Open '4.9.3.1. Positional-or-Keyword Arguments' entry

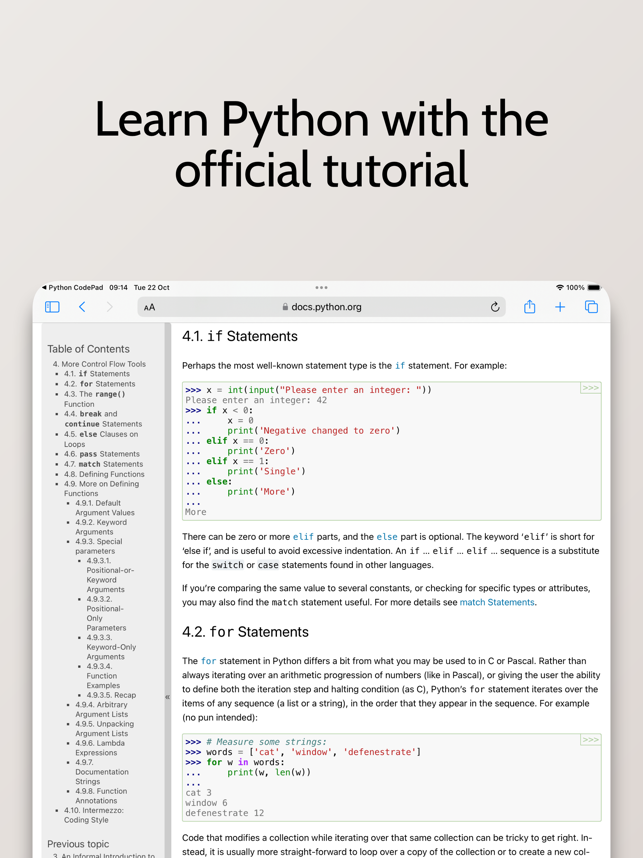(110, 575)
